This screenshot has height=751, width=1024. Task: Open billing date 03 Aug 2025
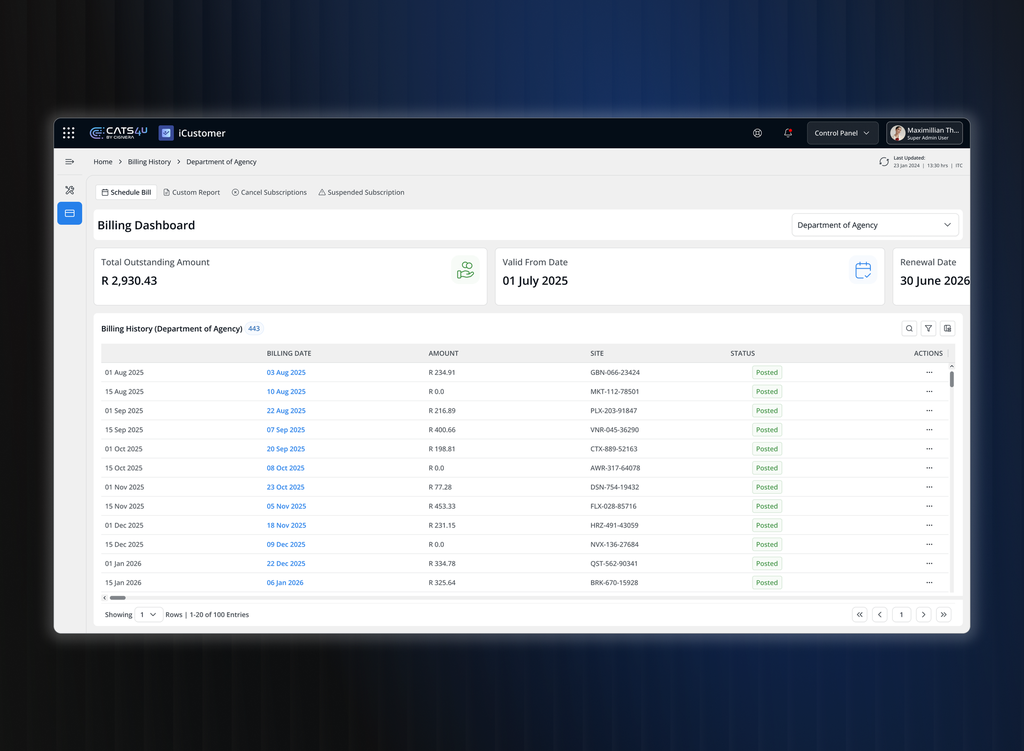pos(286,373)
